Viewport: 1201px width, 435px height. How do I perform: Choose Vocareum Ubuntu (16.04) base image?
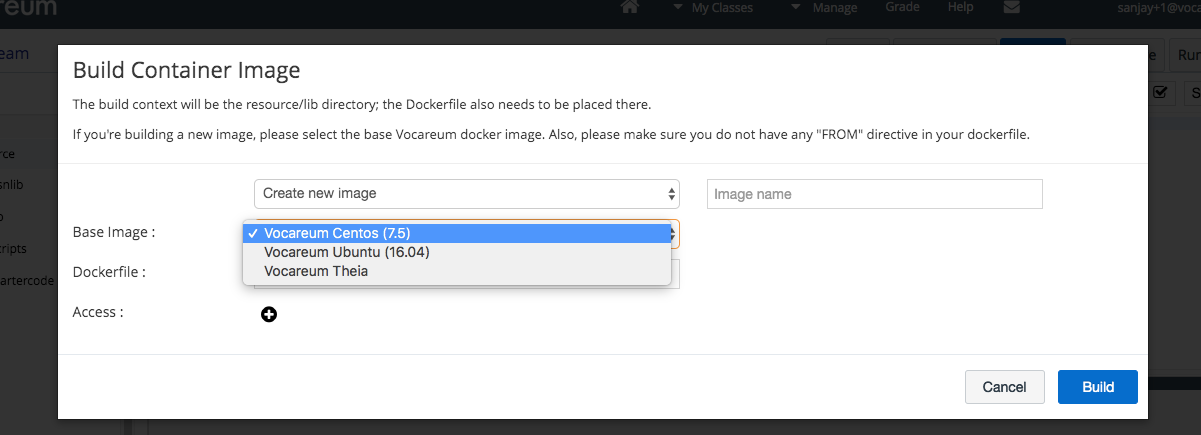tap(456, 252)
